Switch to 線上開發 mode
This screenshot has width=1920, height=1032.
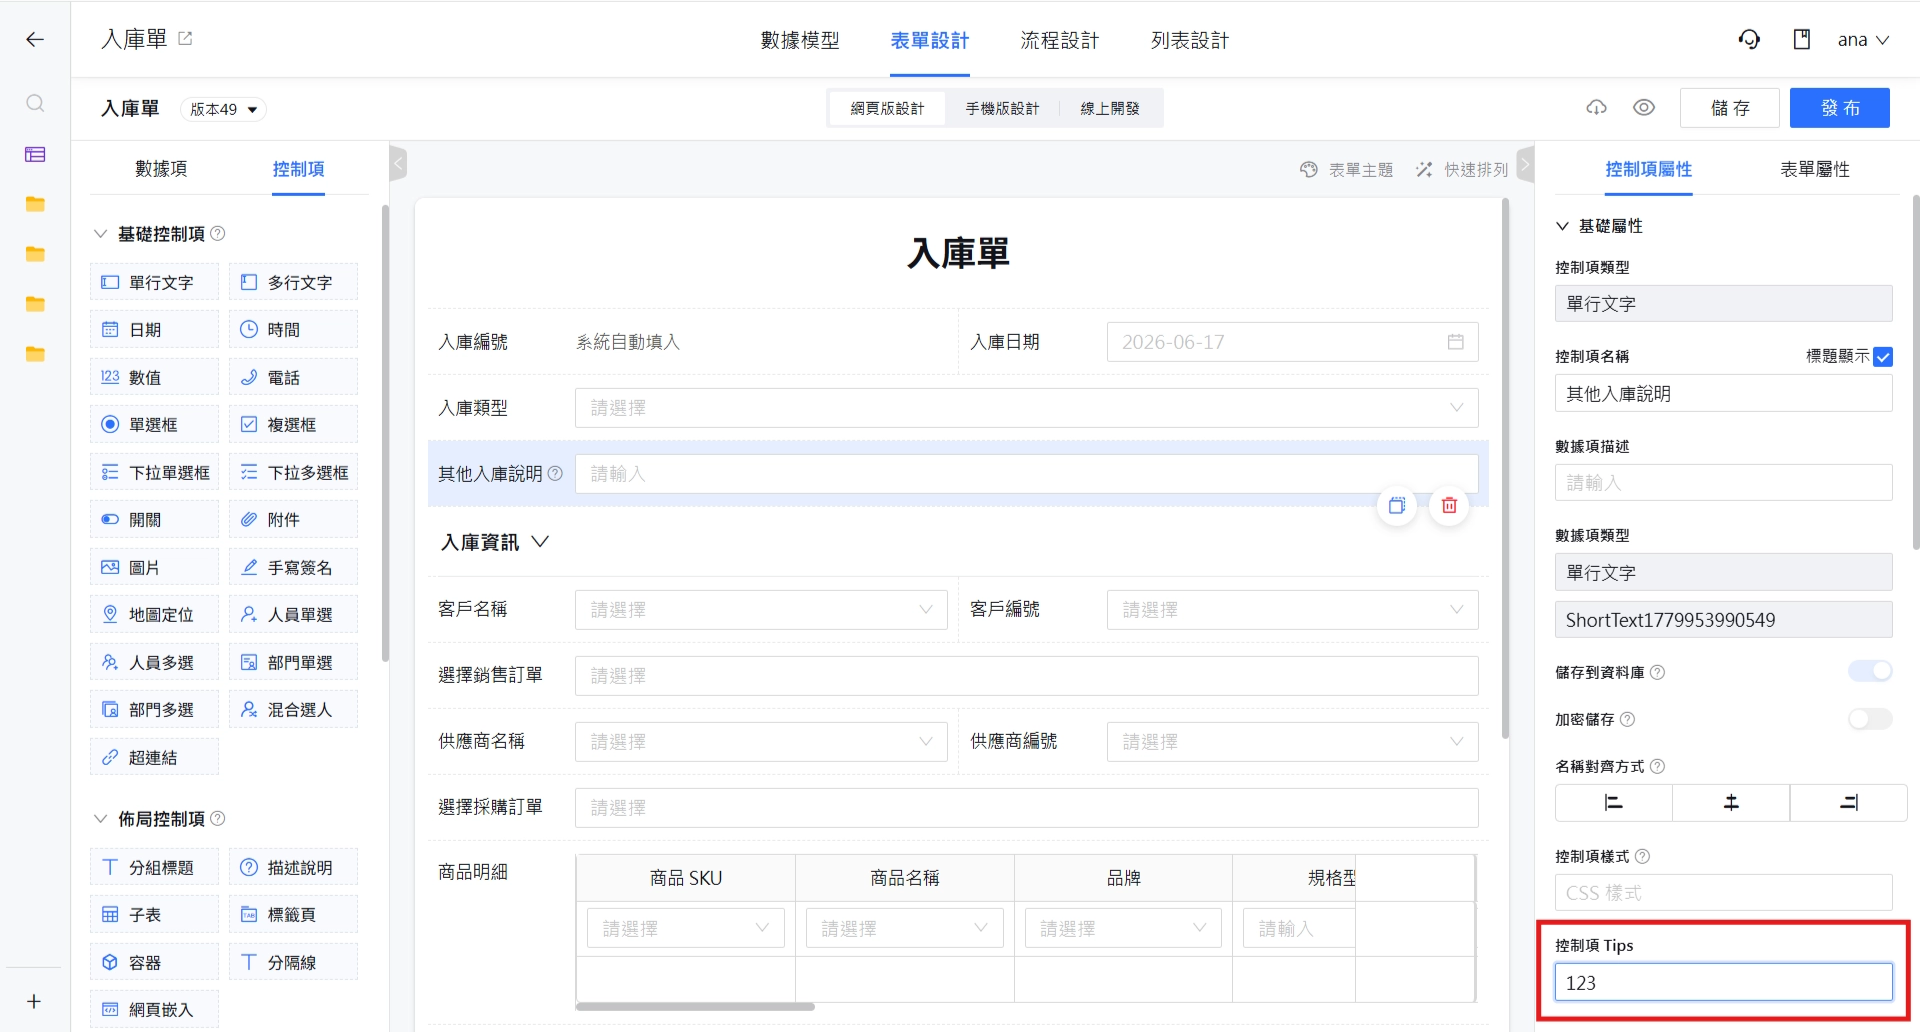1110,108
